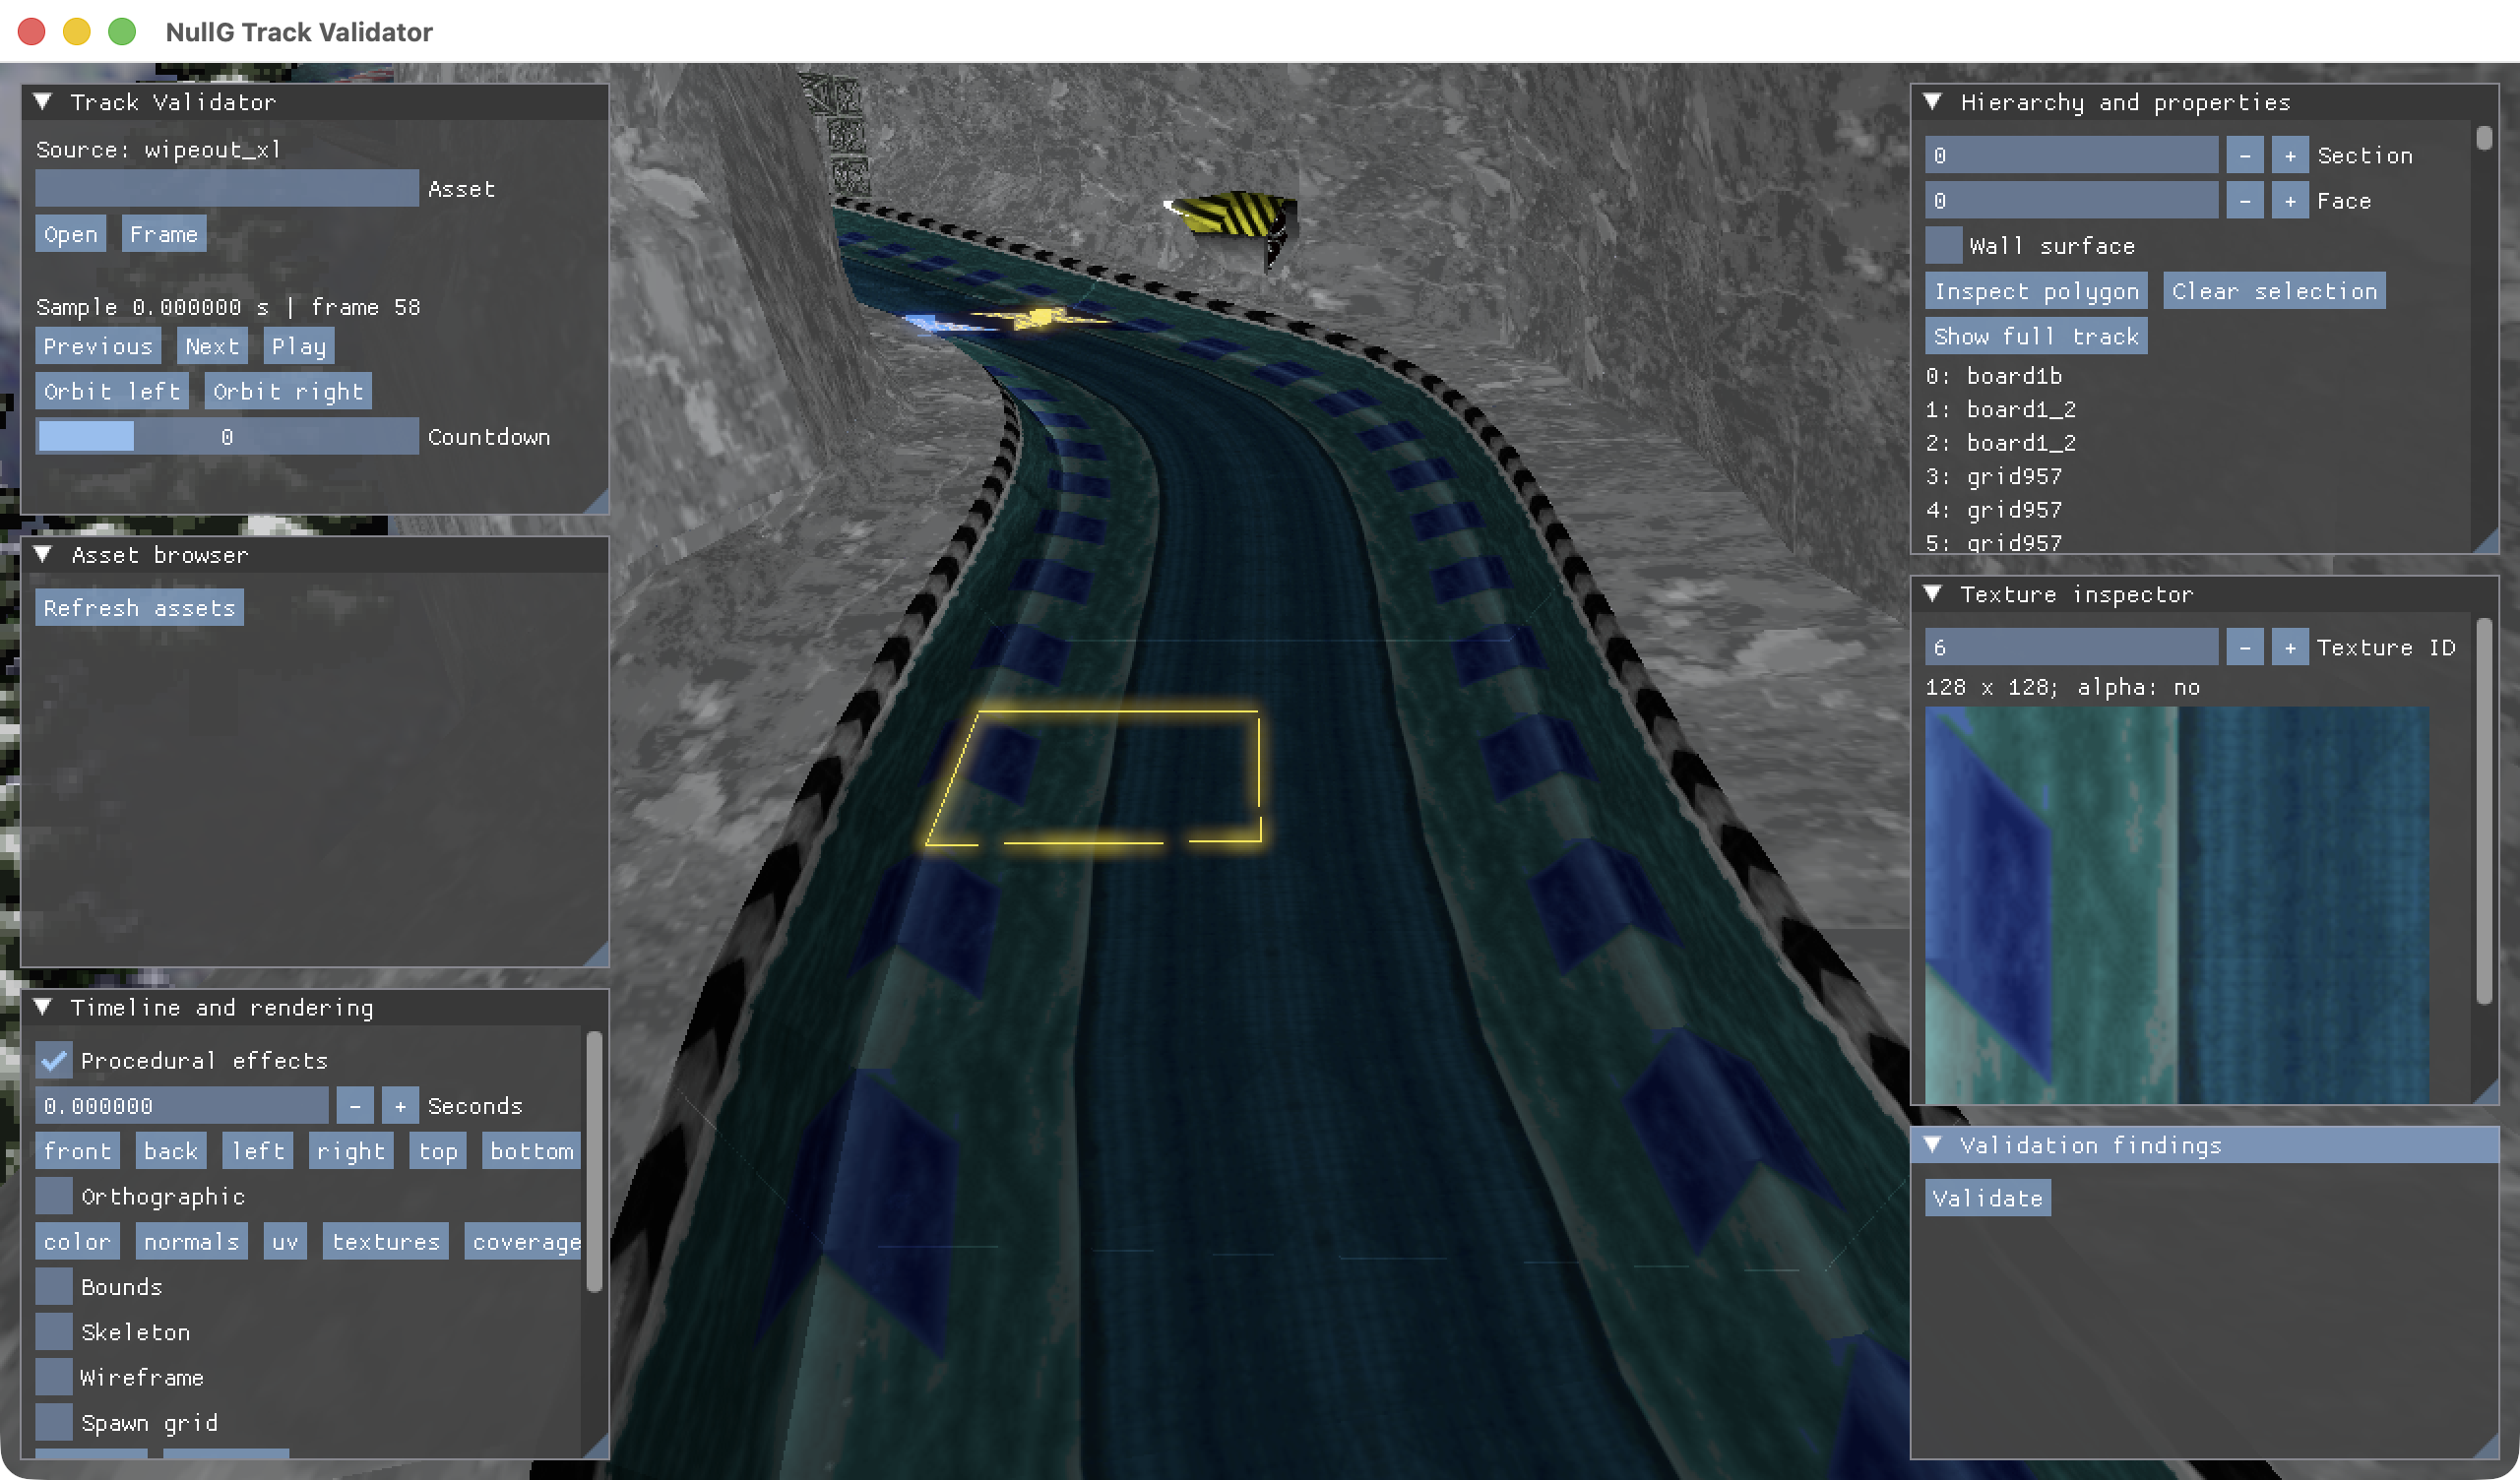2520x1480 pixels.
Task: Select hierarchy entry 2: board1_2
Action: (x=2001, y=442)
